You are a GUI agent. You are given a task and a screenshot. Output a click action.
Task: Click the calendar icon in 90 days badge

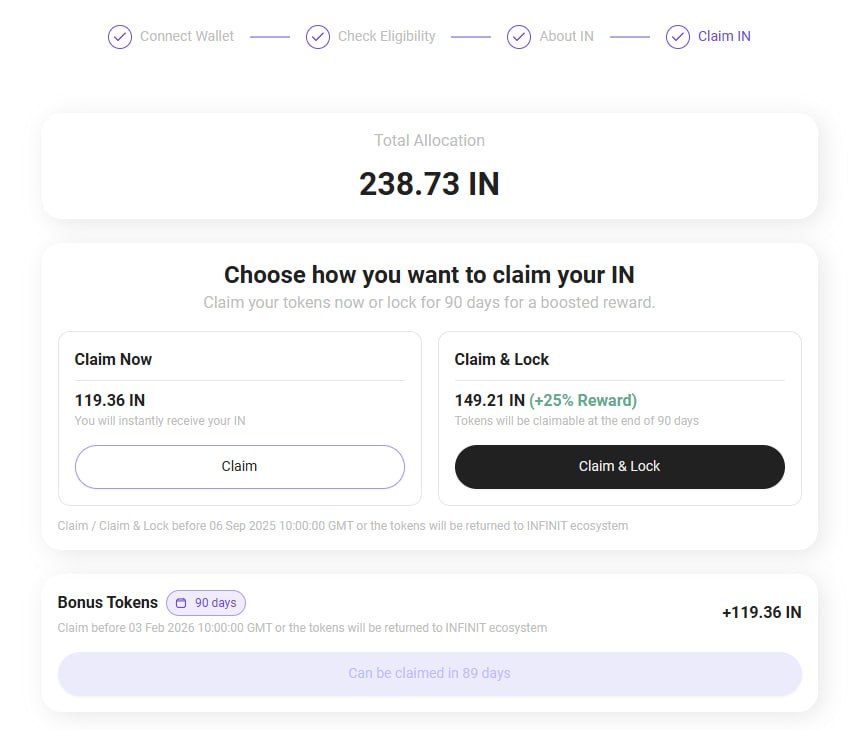pyautogui.click(x=181, y=602)
